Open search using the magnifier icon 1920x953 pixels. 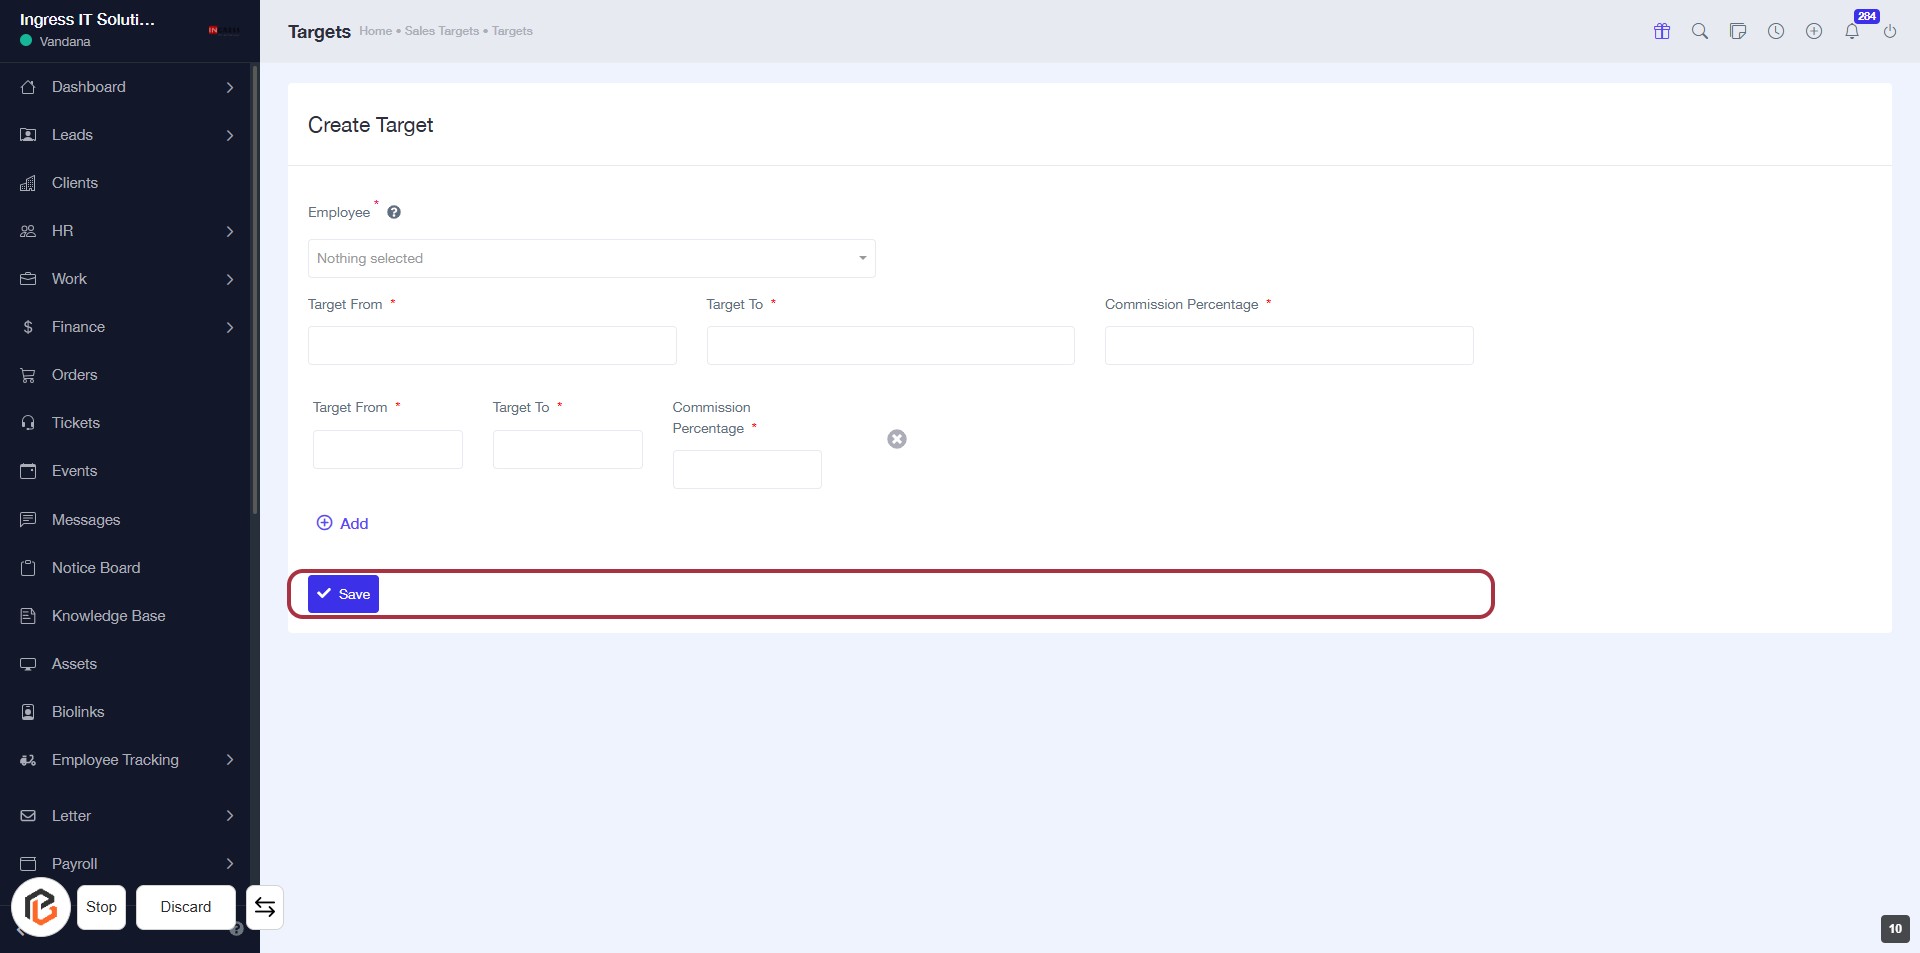(x=1700, y=31)
